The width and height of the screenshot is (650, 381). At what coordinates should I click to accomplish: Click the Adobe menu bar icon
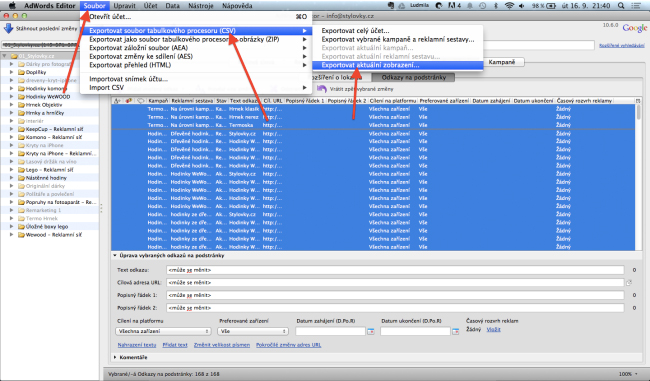pos(452,6)
